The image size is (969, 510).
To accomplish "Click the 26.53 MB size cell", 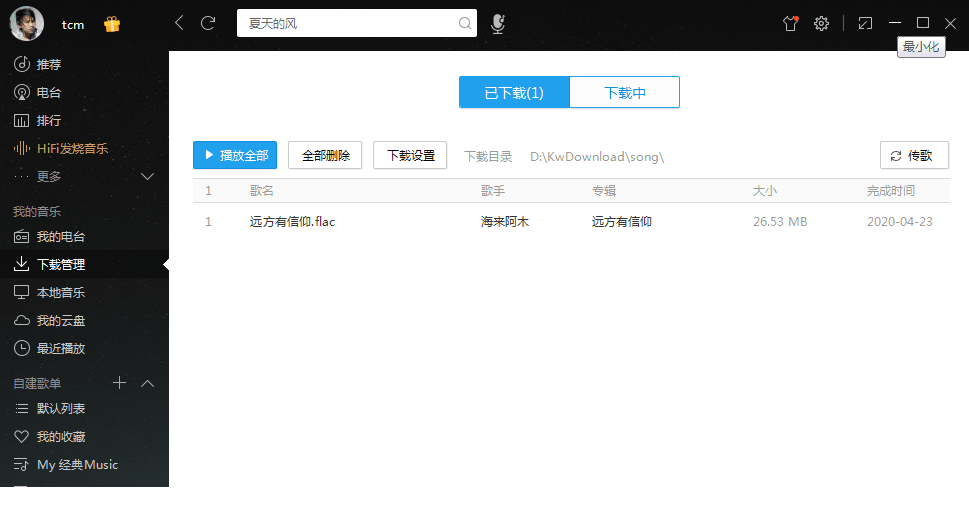I will 780,221.
